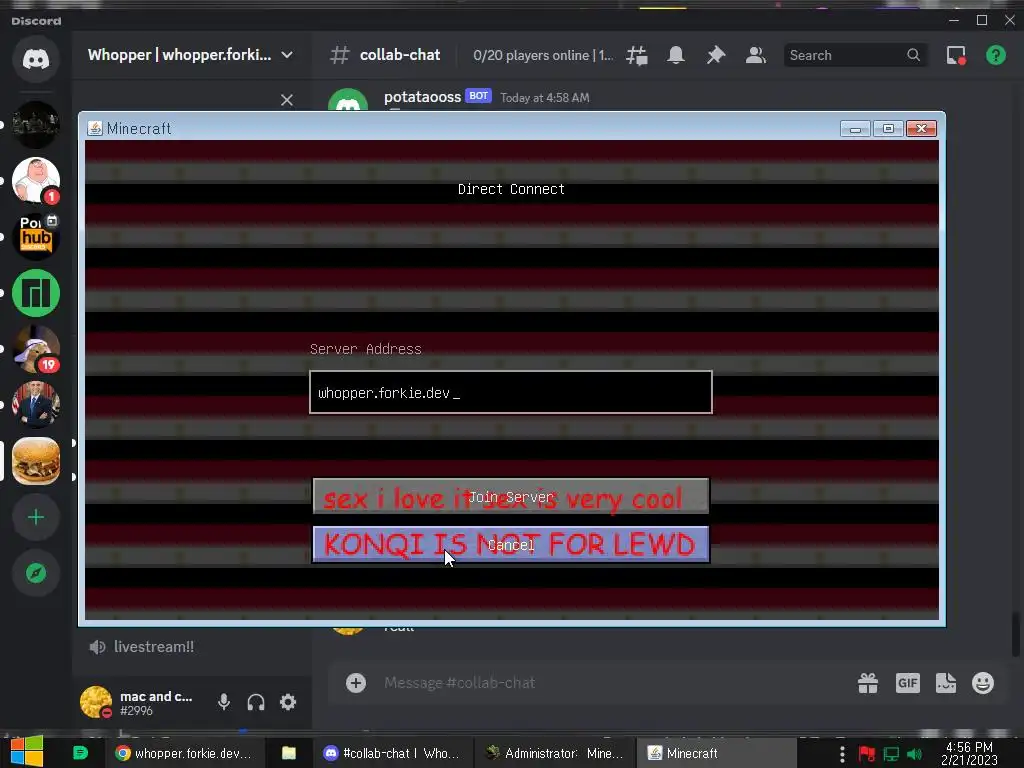Screen dimensions: 1024x768
Task: Open the GIF picker
Action: point(908,683)
